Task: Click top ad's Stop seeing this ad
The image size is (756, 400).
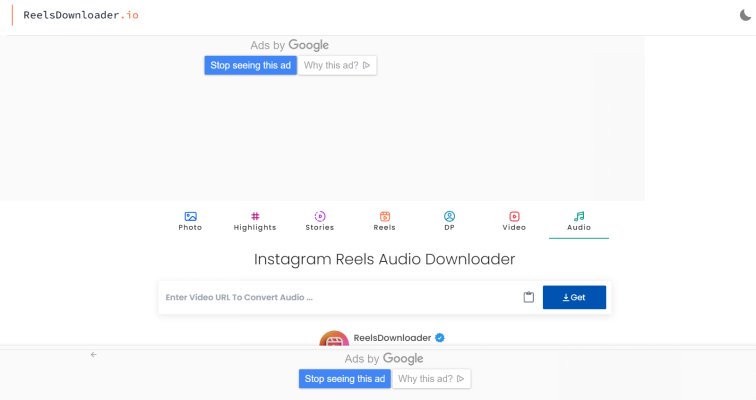Action: pos(250,66)
